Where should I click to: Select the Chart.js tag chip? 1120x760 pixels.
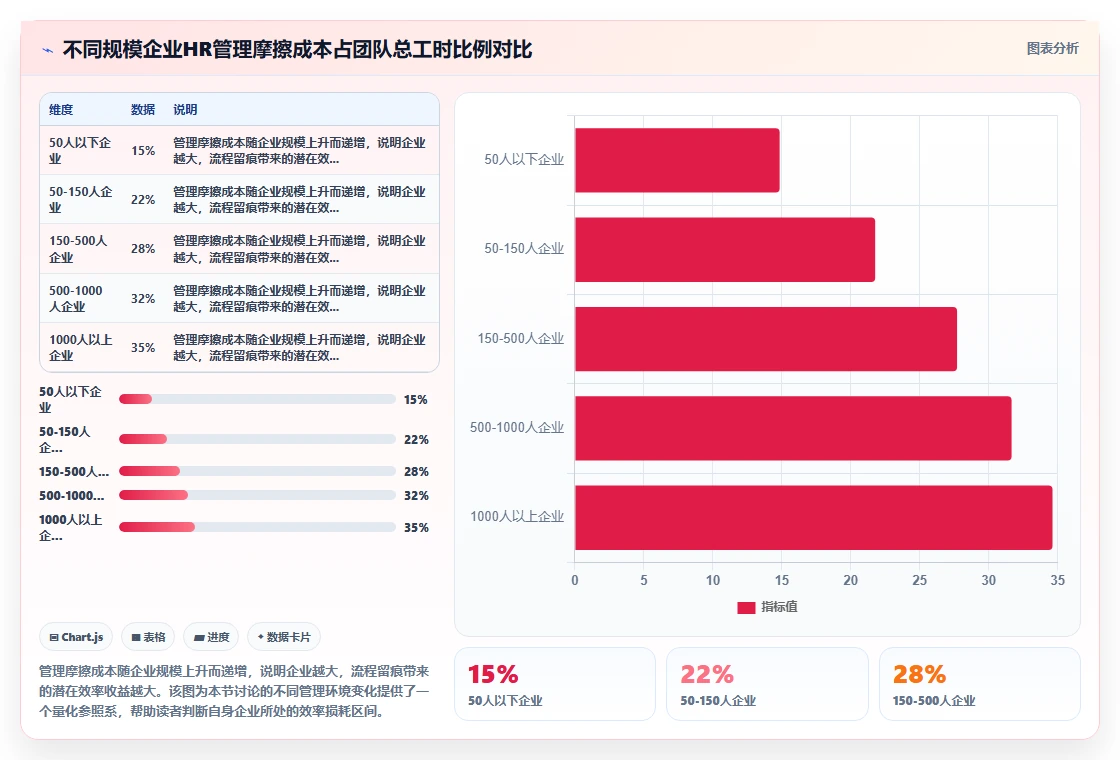(x=76, y=637)
